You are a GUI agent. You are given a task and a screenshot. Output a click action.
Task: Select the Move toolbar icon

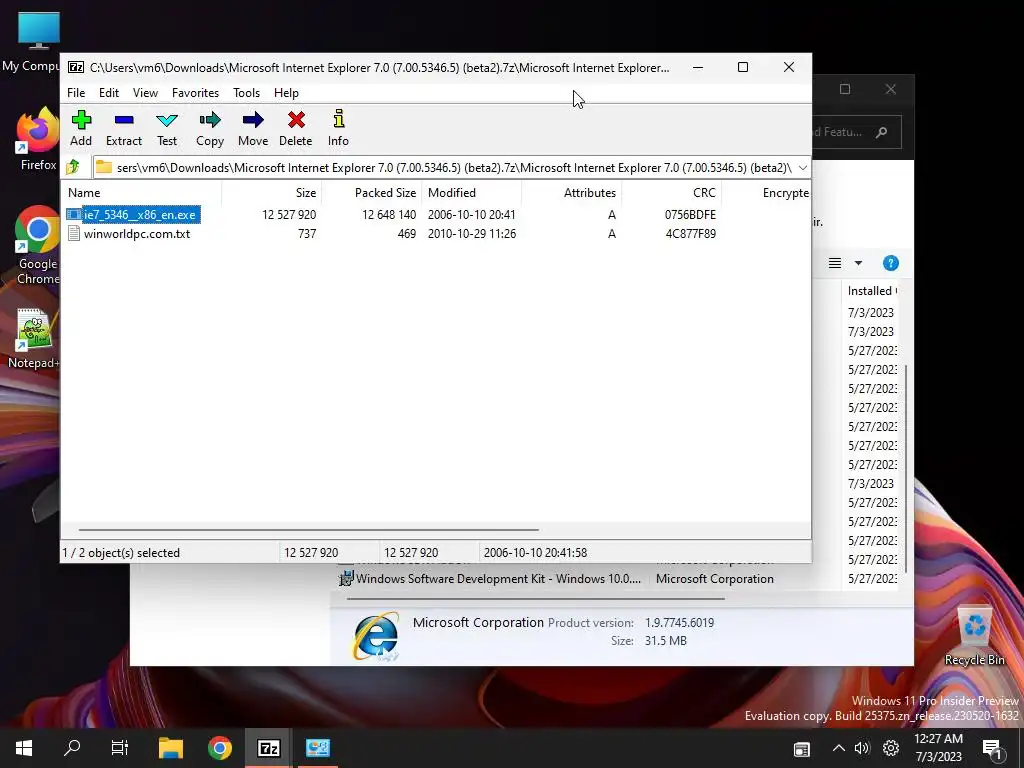coord(253,128)
